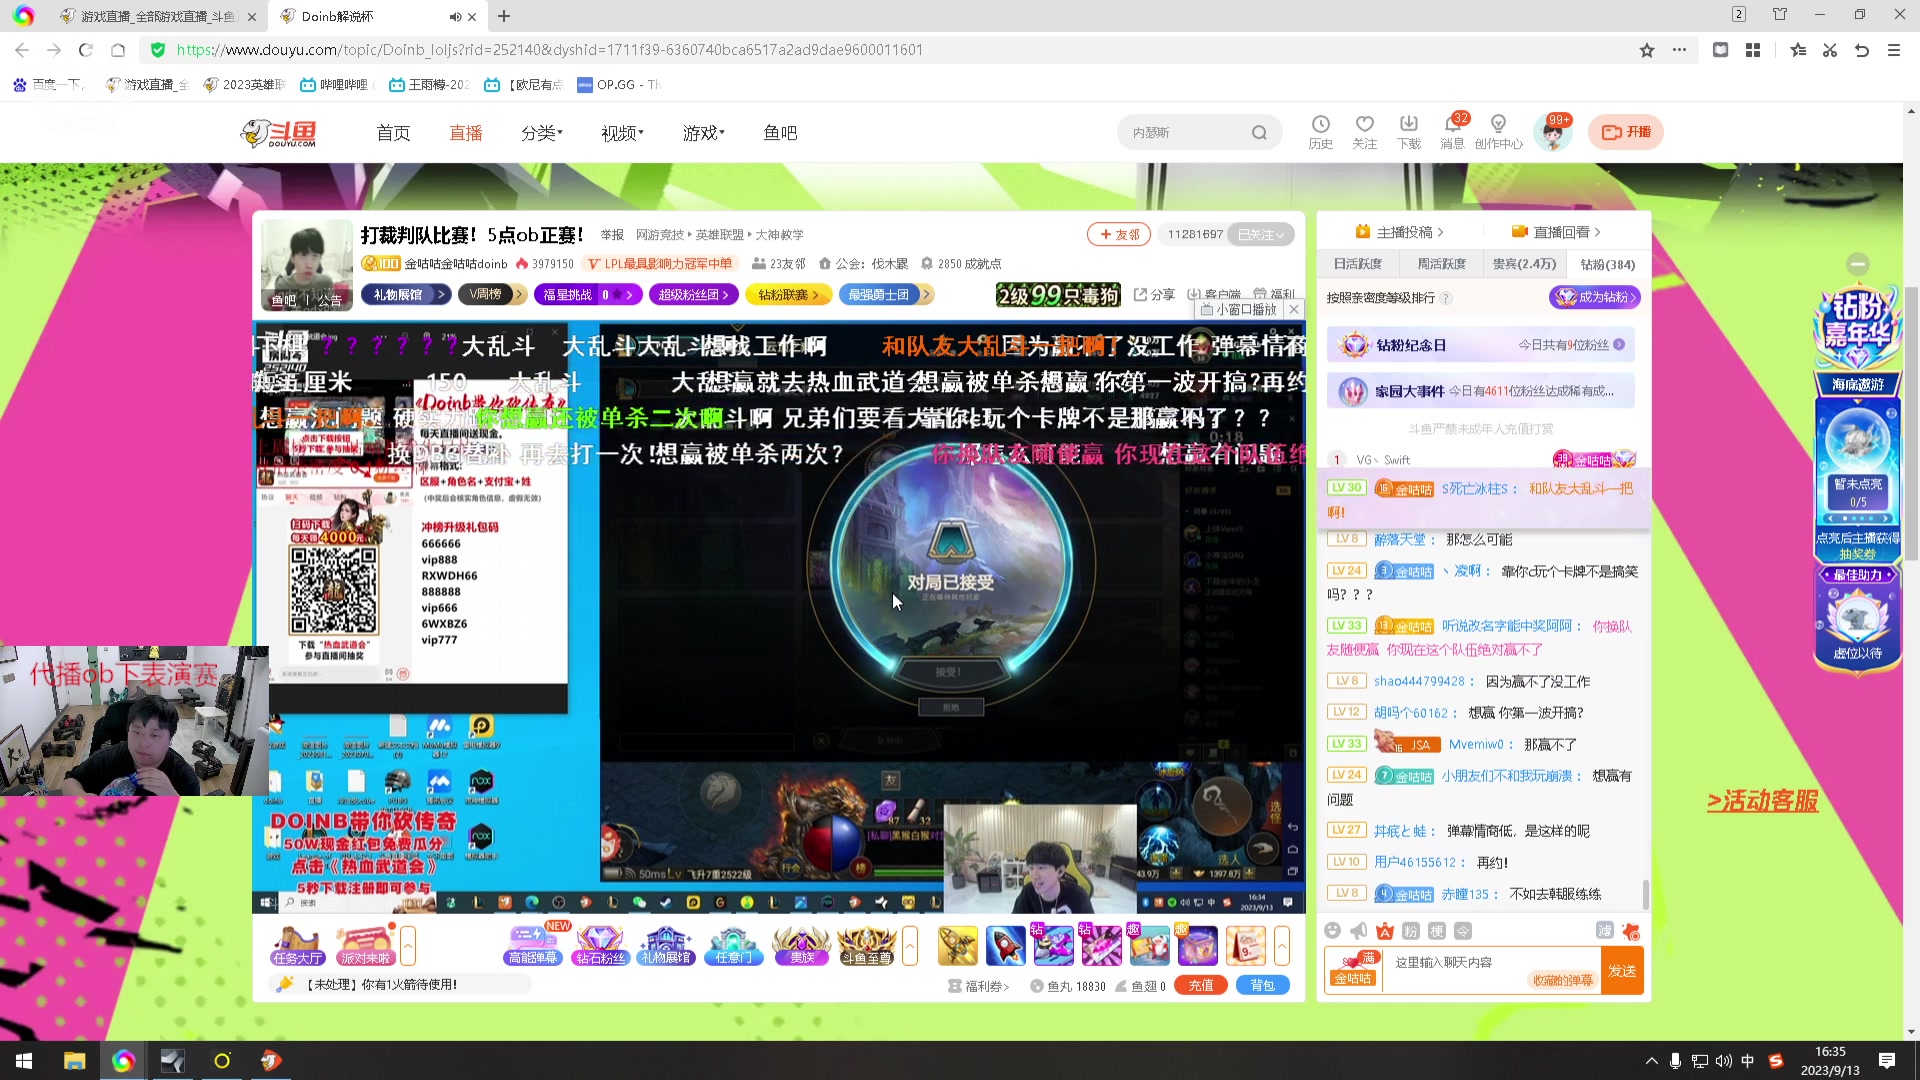
Task: Click the chat list scrollbar
Action: coord(1645,894)
